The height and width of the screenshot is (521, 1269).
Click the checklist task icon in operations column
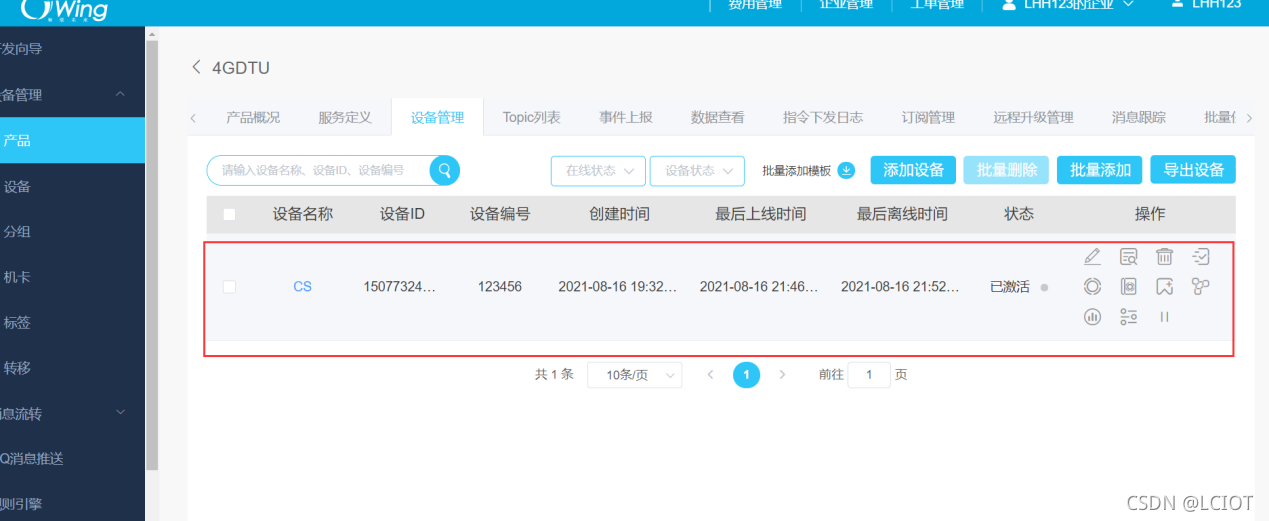pyautogui.click(x=1201, y=257)
